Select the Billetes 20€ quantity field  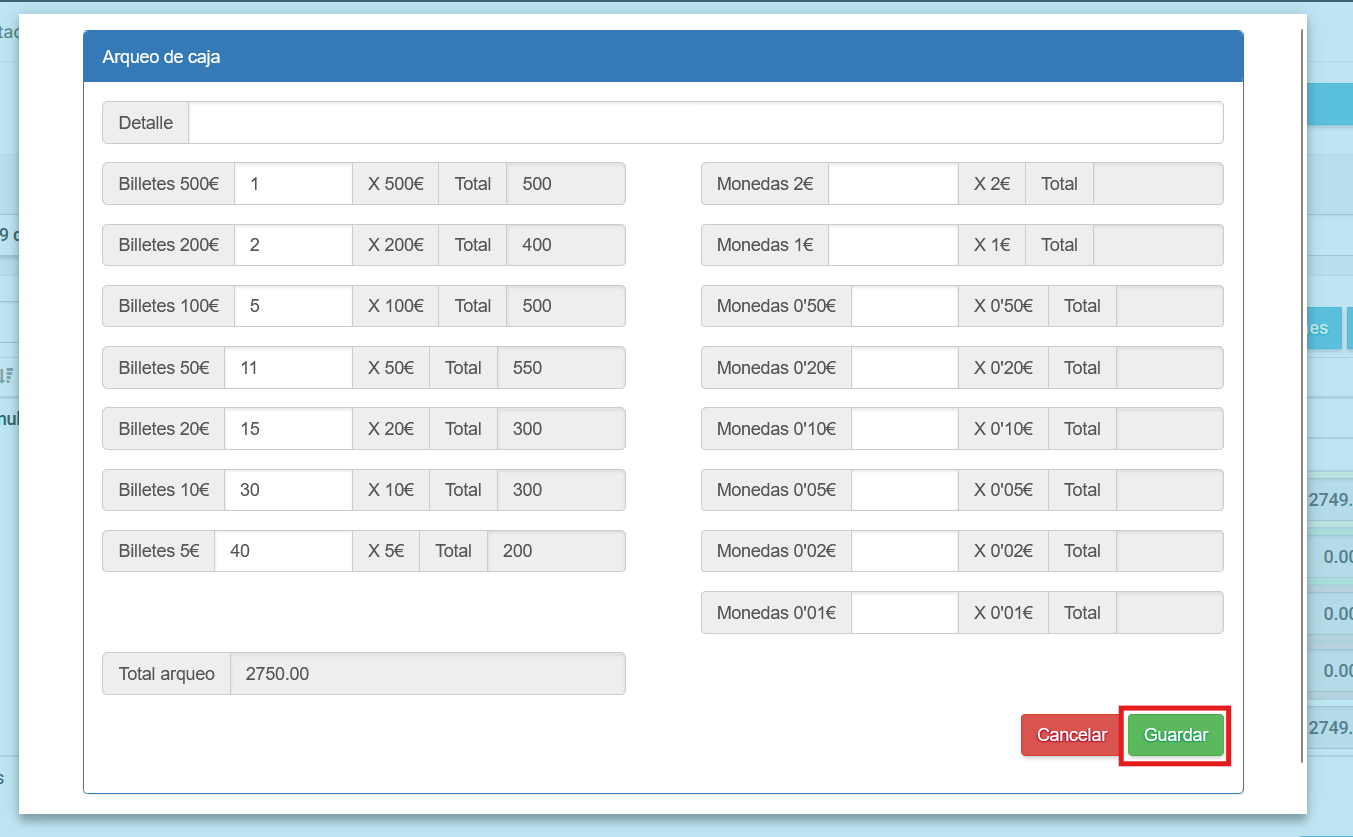[288, 429]
